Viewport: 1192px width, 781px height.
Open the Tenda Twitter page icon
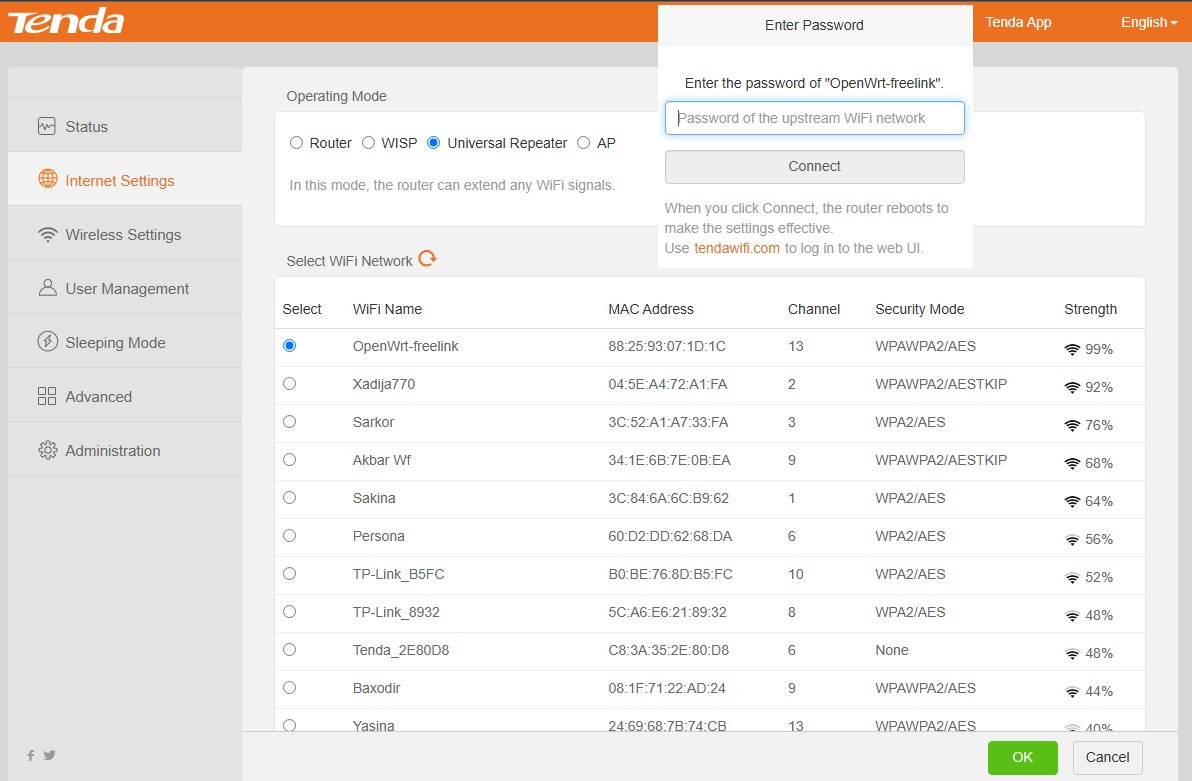pos(49,755)
